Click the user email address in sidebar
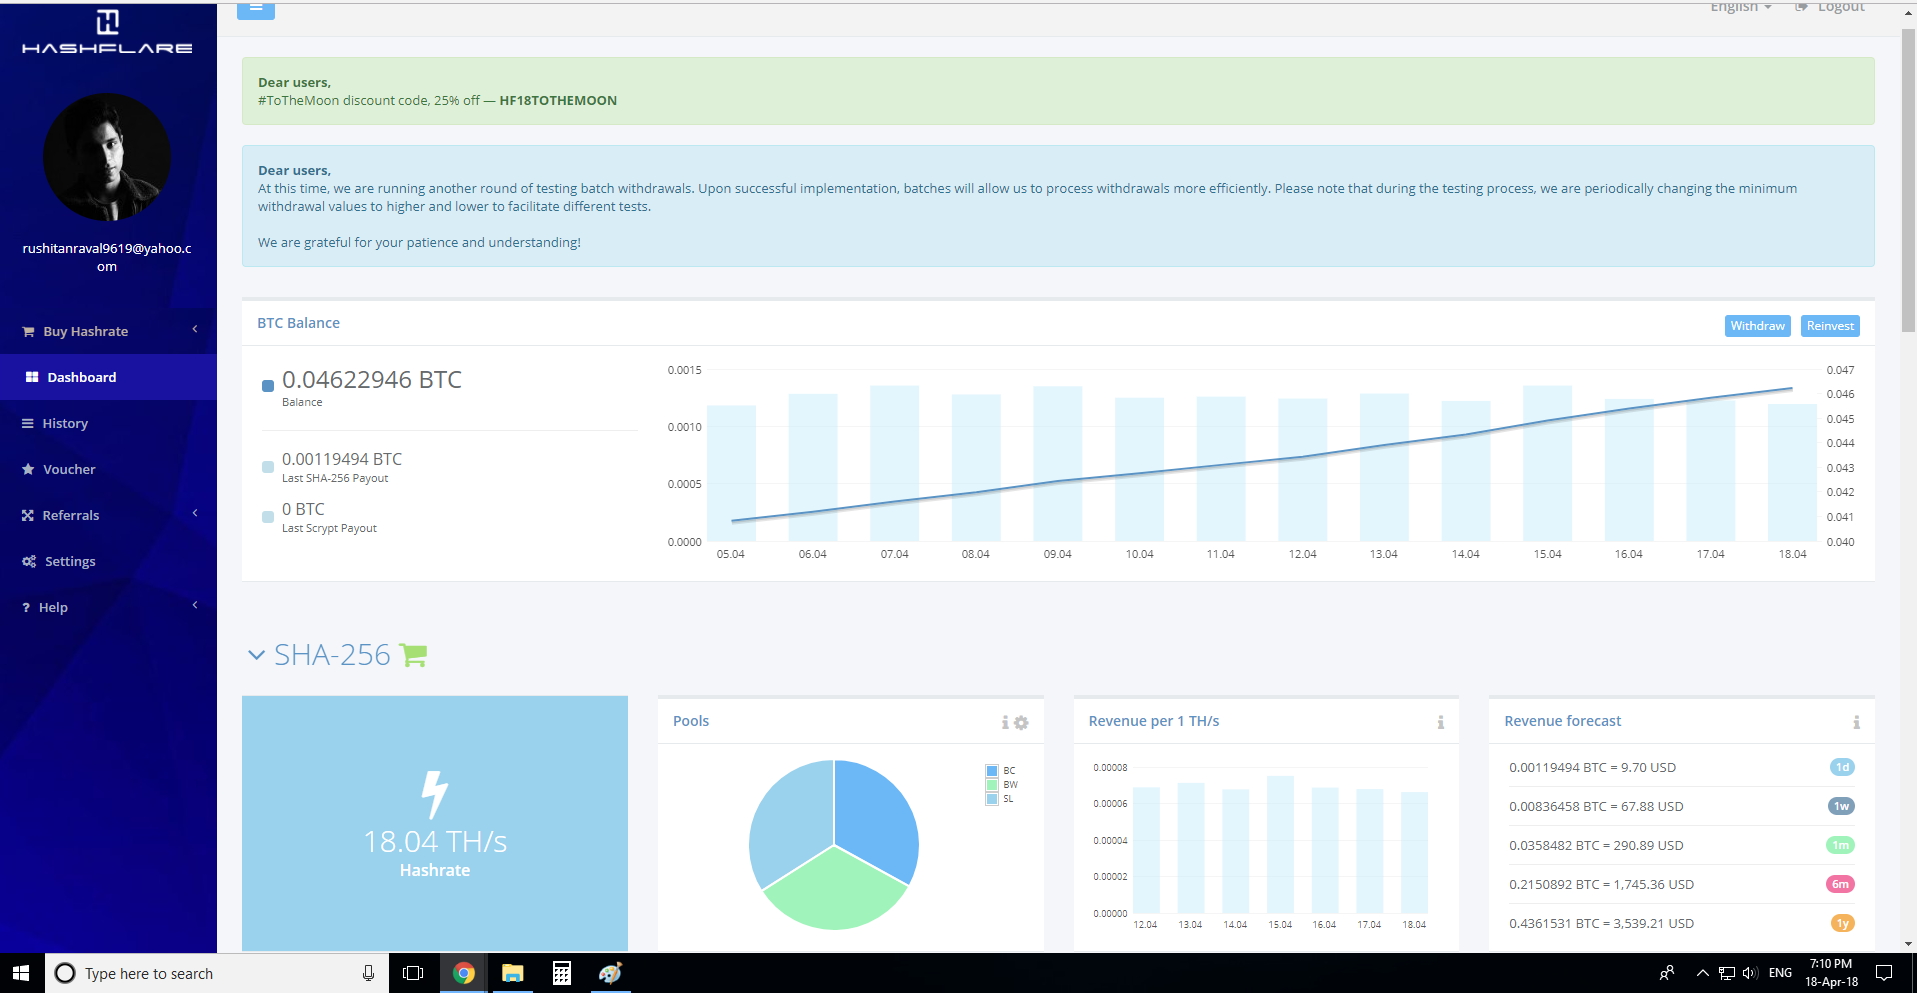Viewport: 1917px width, 993px height. tap(107, 257)
